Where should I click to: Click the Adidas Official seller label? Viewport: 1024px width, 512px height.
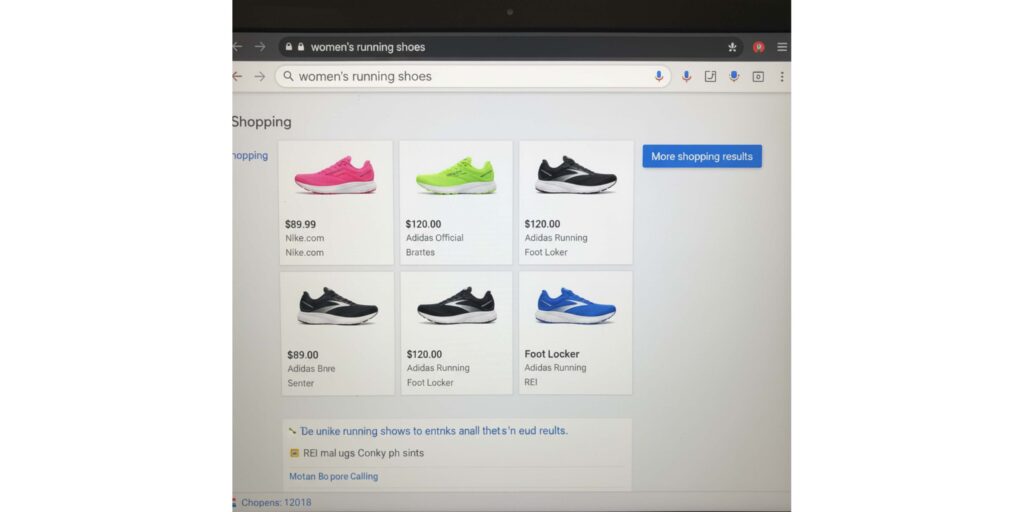pyautogui.click(x=434, y=238)
